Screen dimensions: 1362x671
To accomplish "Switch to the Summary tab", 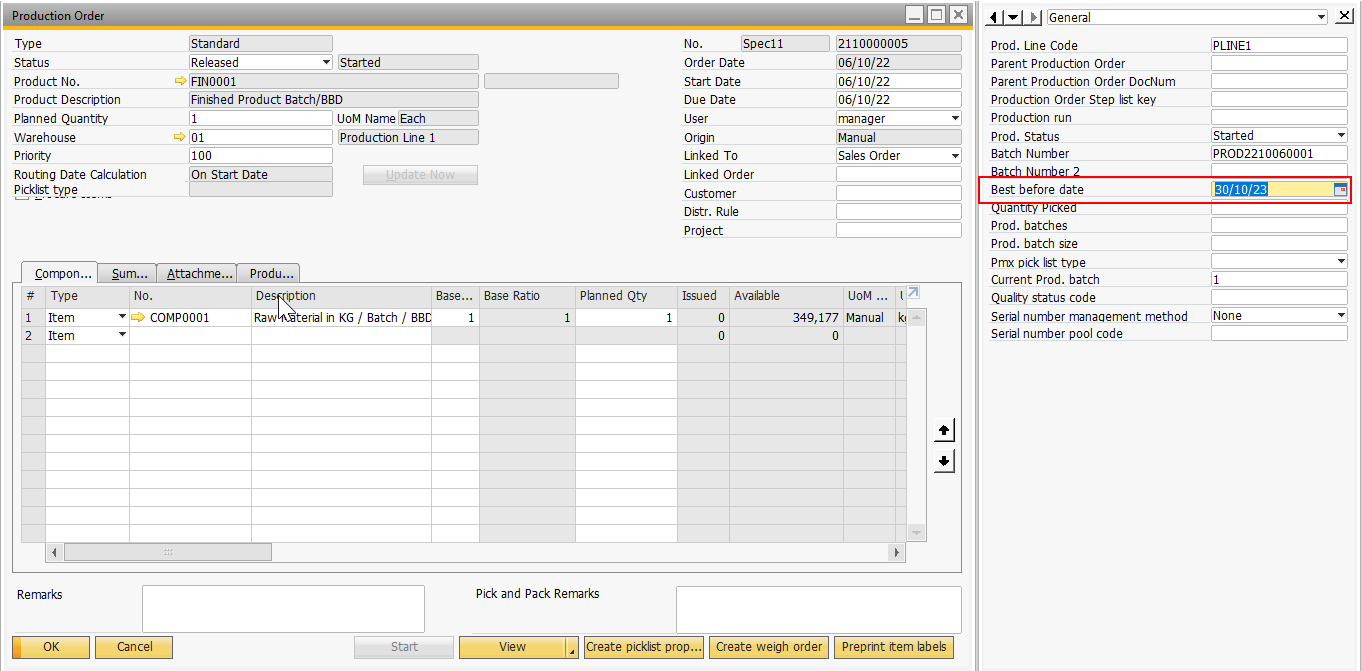I will pos(127,273).
